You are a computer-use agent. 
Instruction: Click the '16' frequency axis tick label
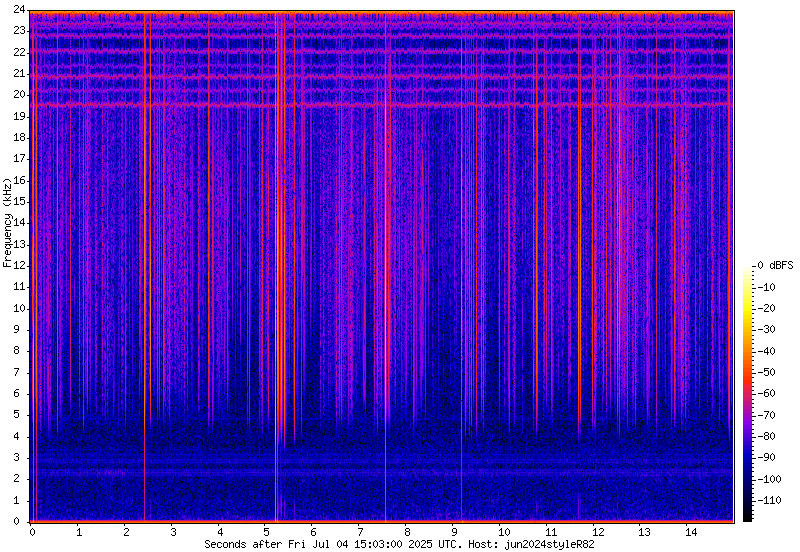coord(19,180)
